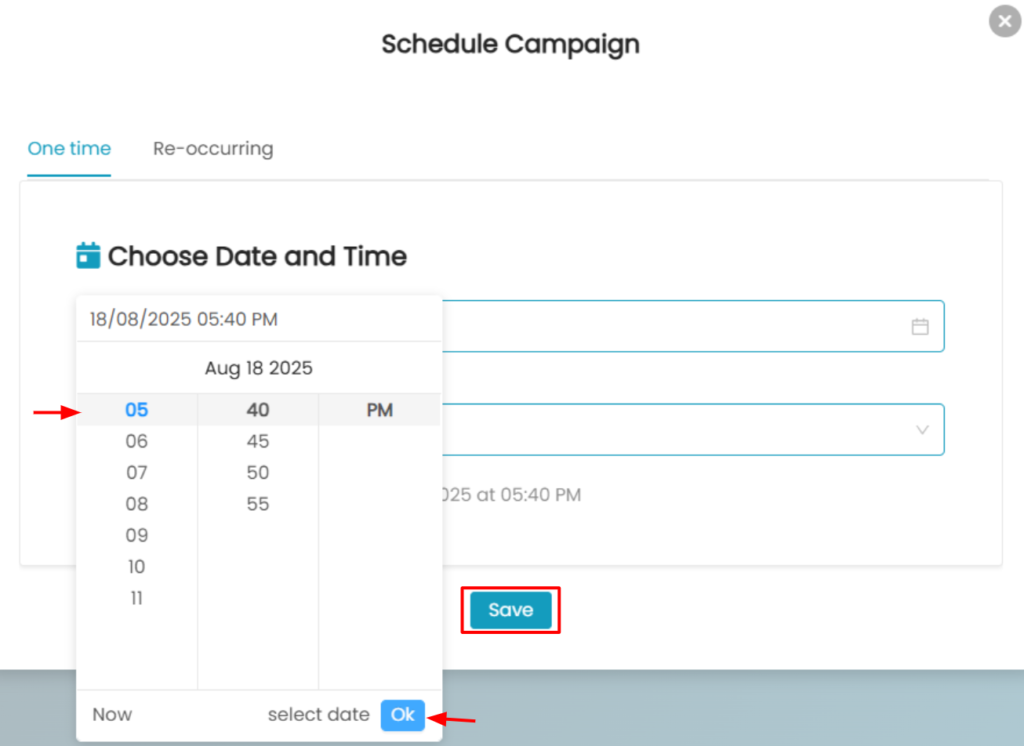Select 45 in the minutes column
Screen dimensions: 1024x746
click(x=258, y=441)
